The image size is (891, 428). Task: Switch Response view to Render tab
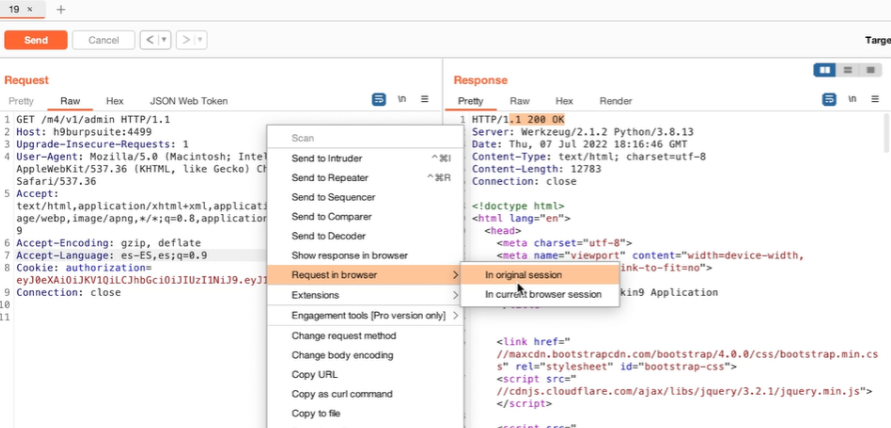tap(615, 101)
